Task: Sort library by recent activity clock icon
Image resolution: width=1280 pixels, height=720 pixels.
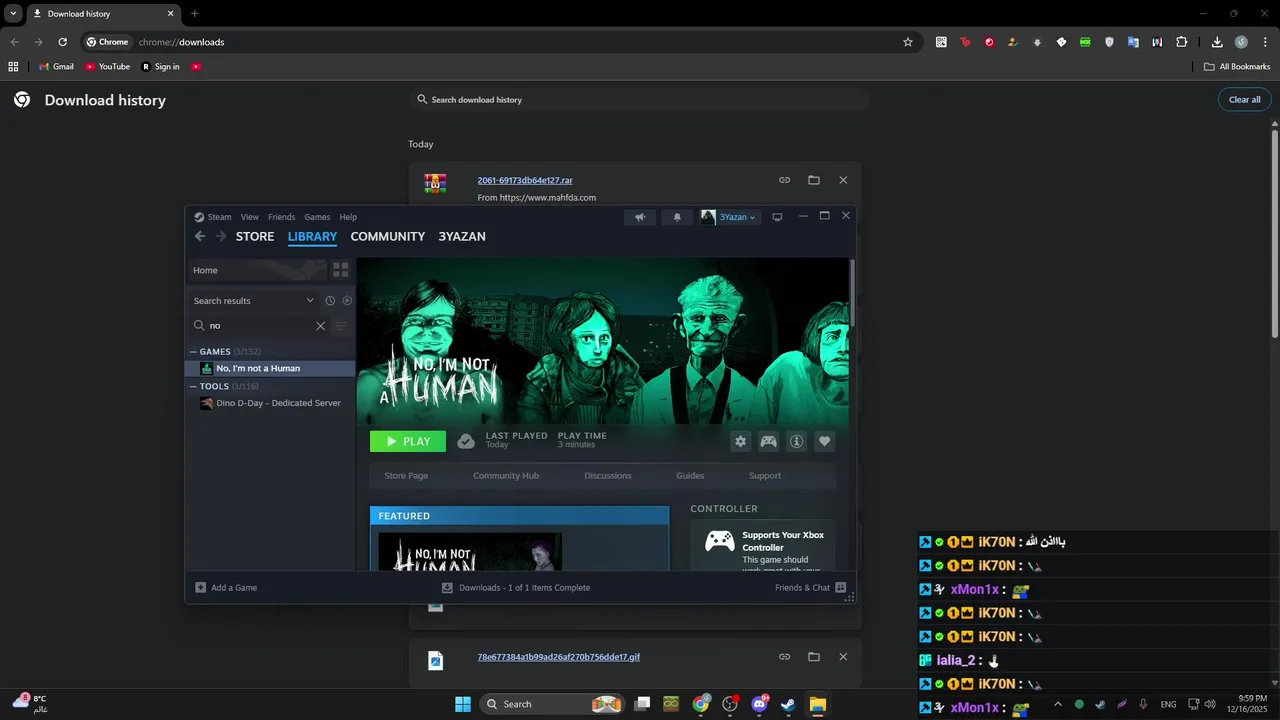Action: pos(330,301)
